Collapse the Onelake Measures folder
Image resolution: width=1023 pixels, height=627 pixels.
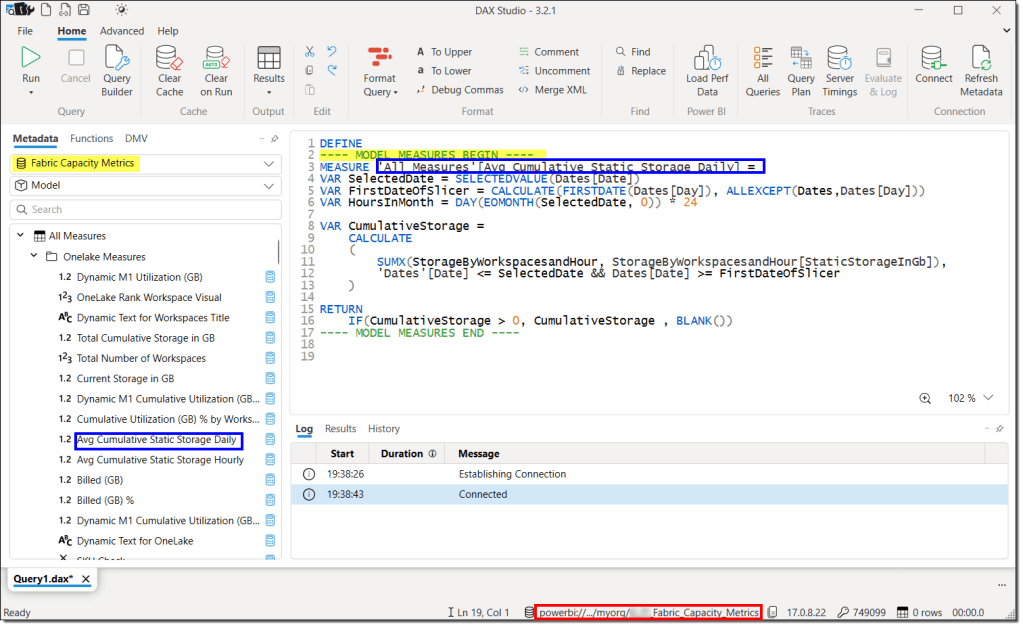coord(35,257)
